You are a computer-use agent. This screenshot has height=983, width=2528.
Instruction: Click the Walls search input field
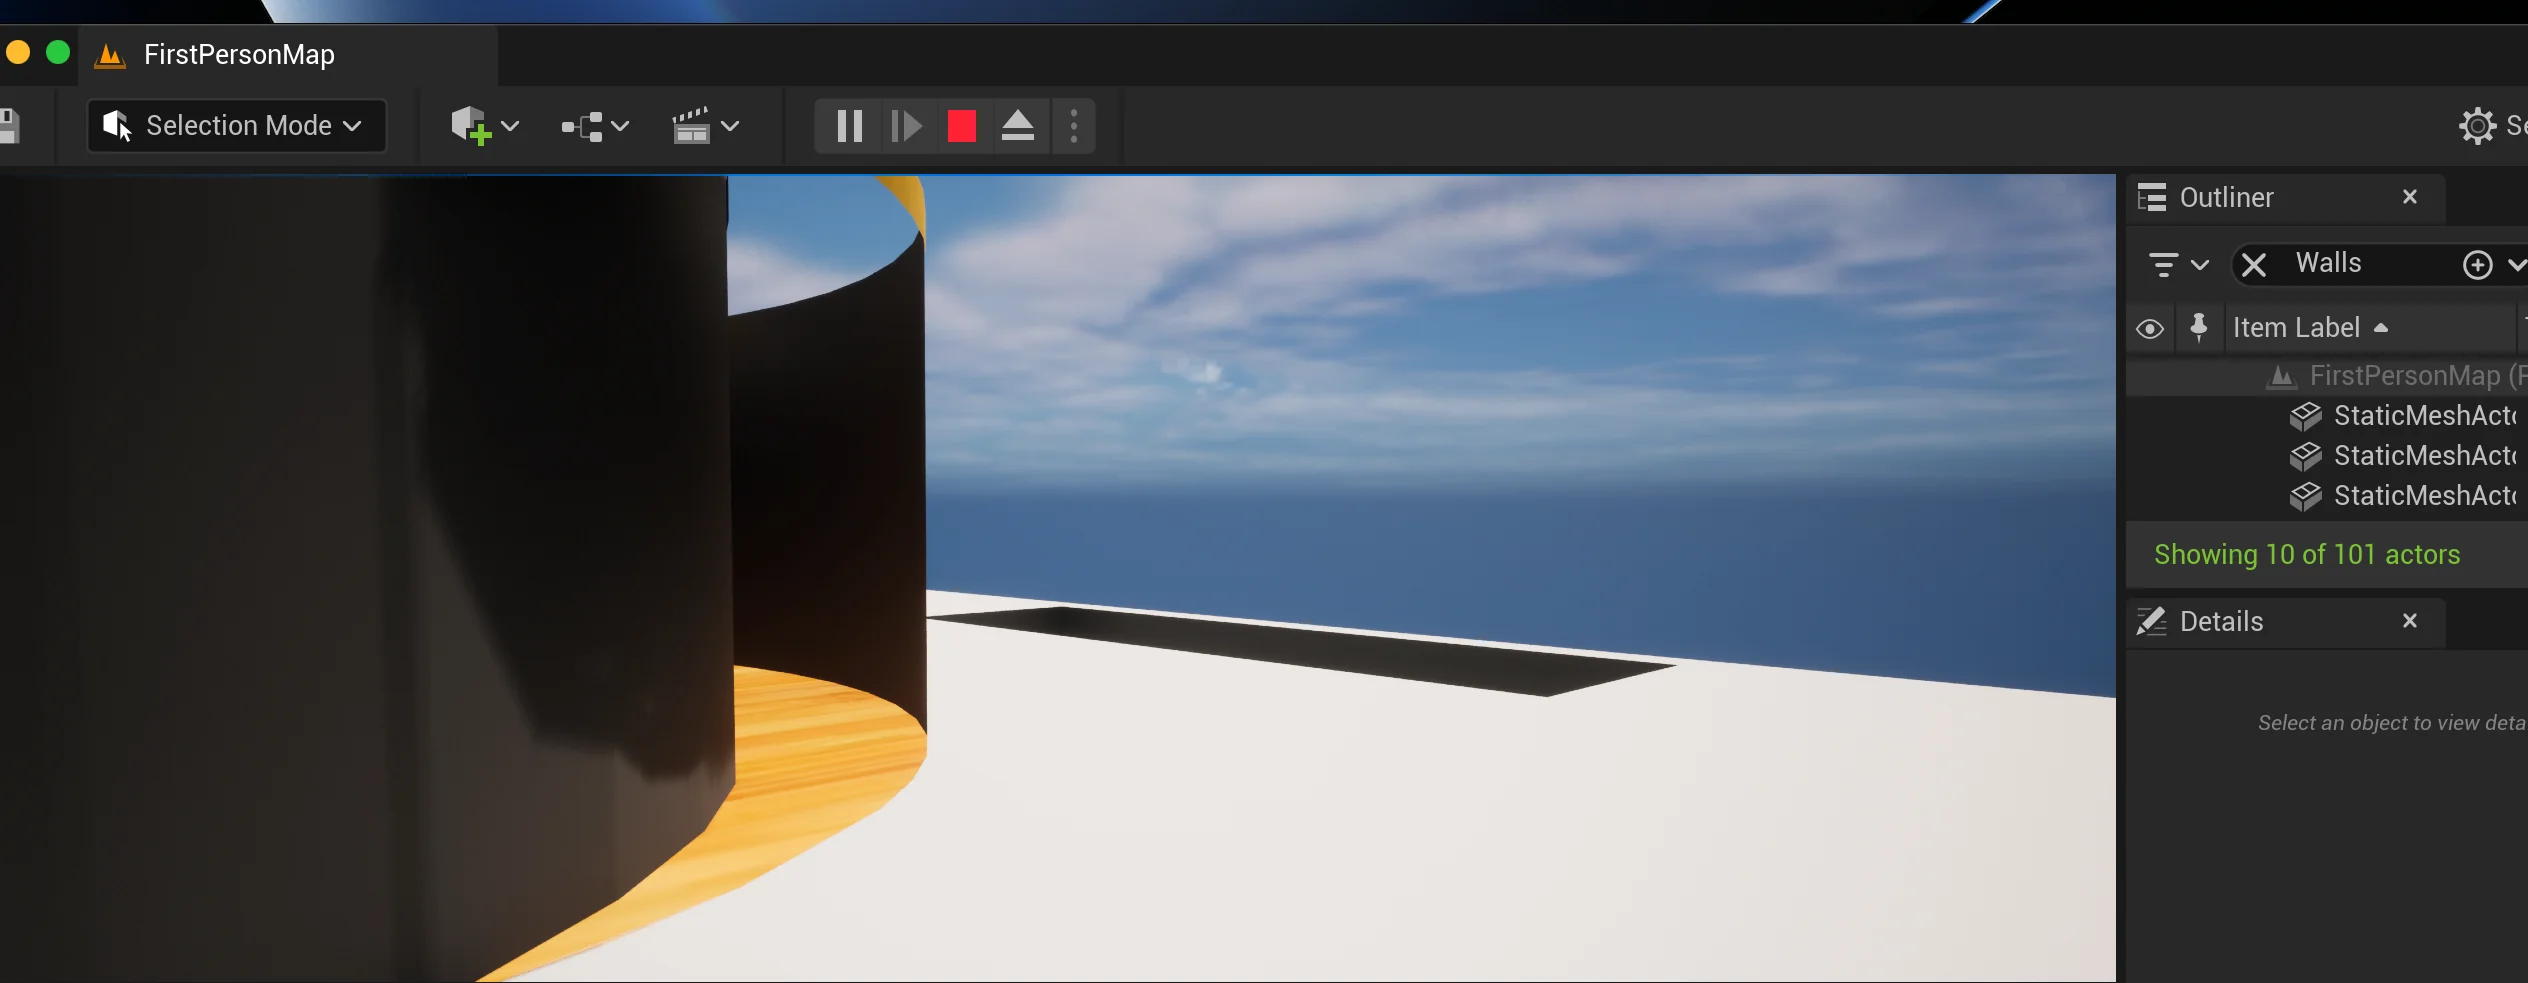(2370, 264)
